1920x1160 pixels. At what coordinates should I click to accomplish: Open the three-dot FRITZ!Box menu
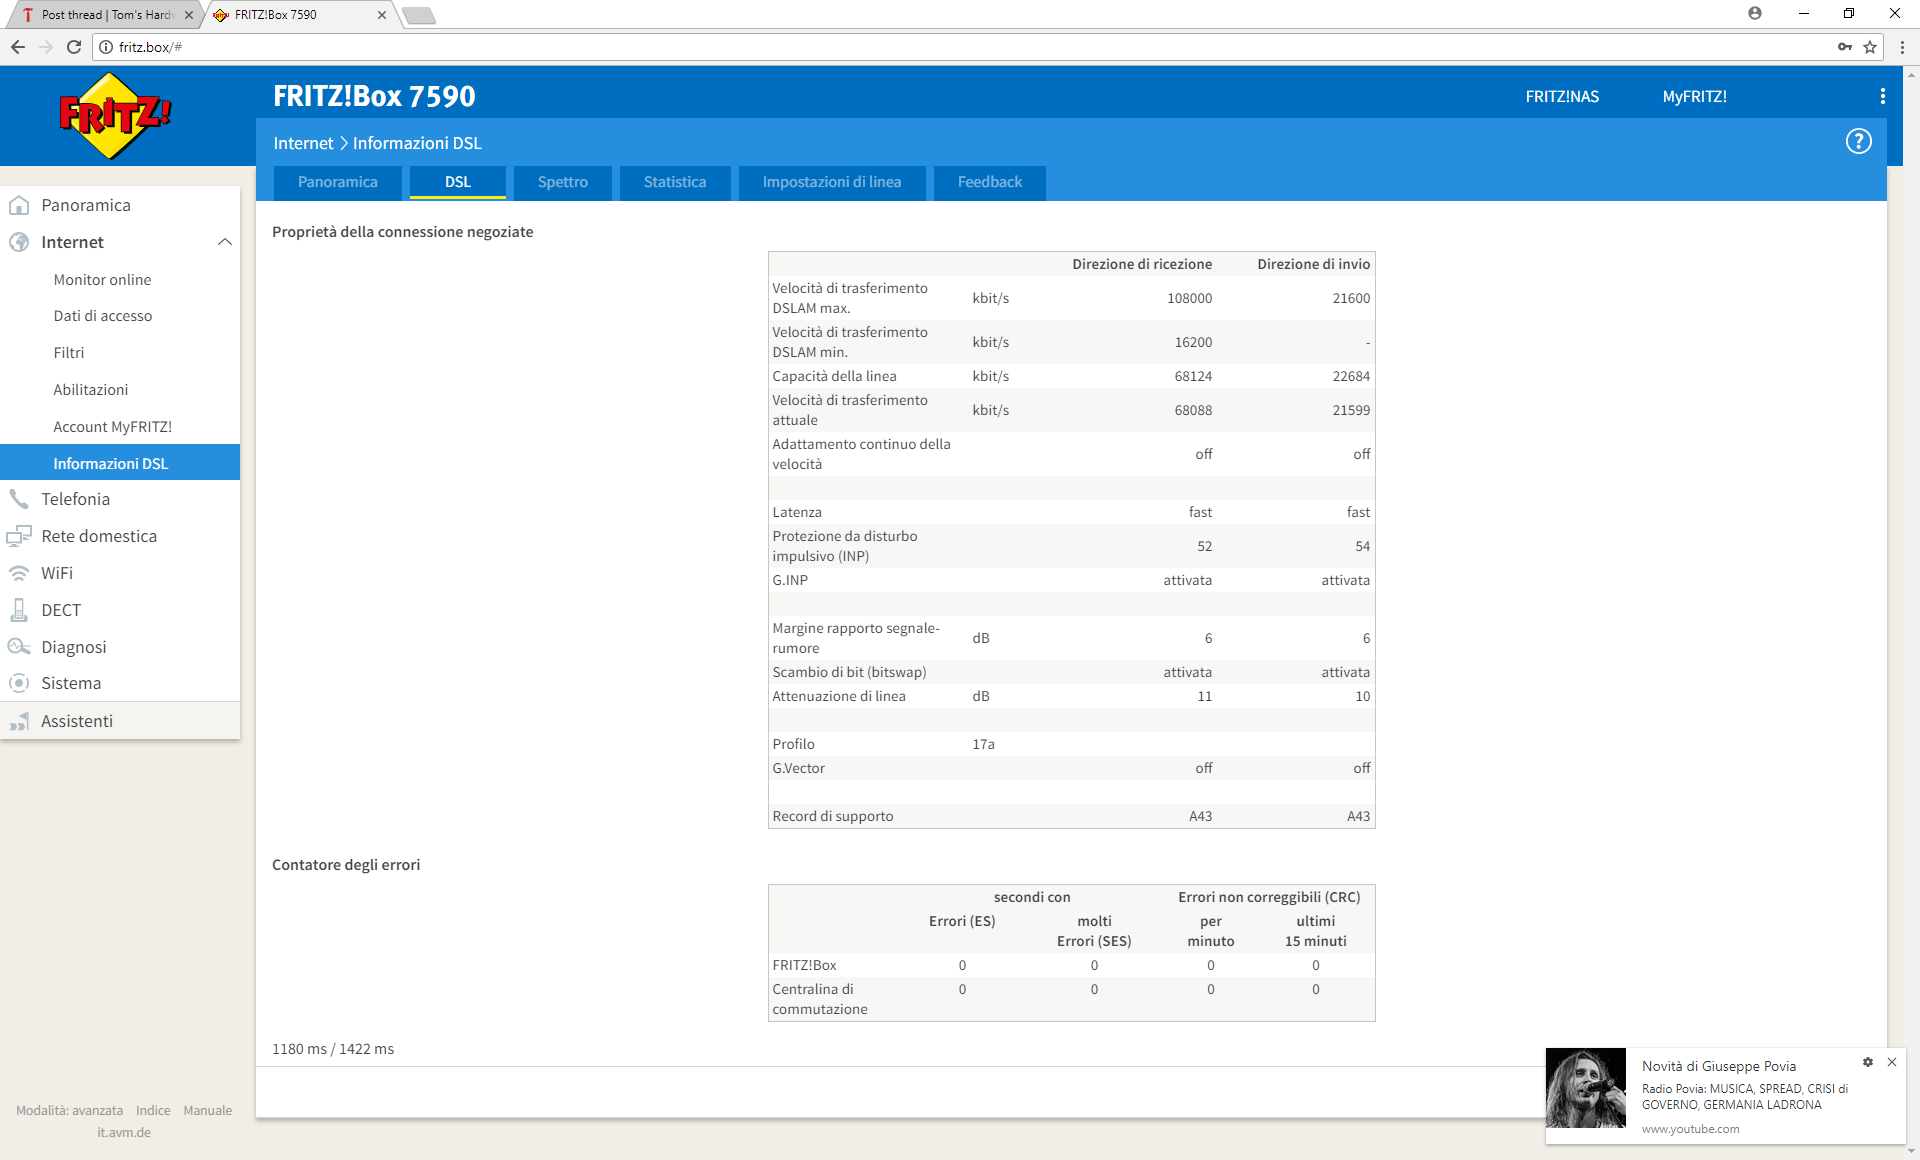(x=1882, y=96)
